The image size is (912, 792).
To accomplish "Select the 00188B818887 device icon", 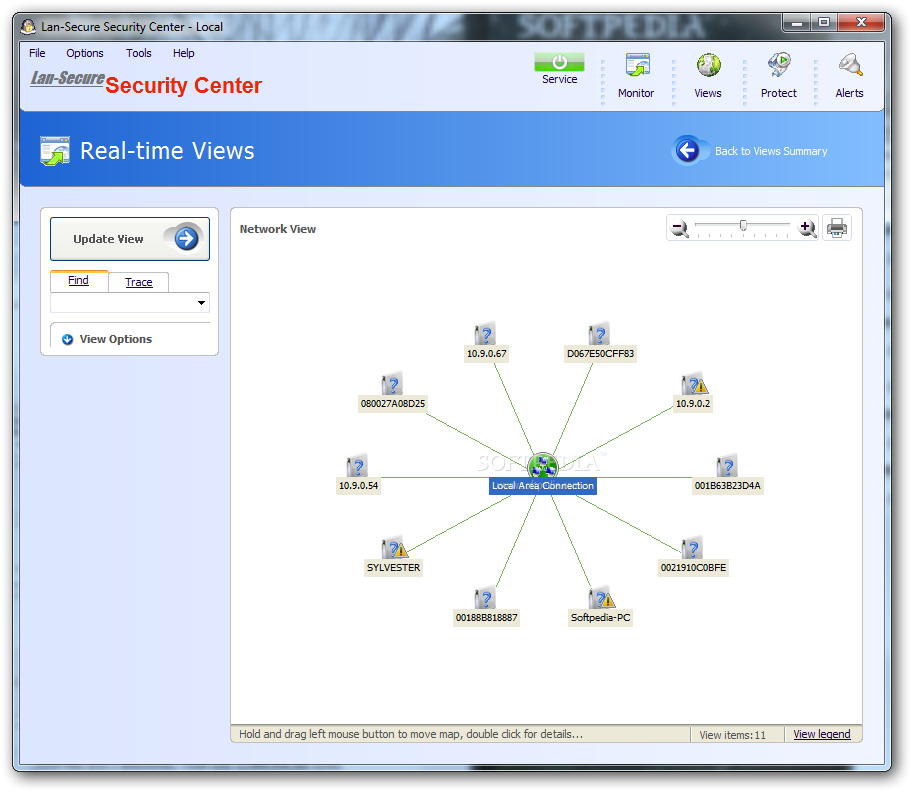I will [485, 598].
